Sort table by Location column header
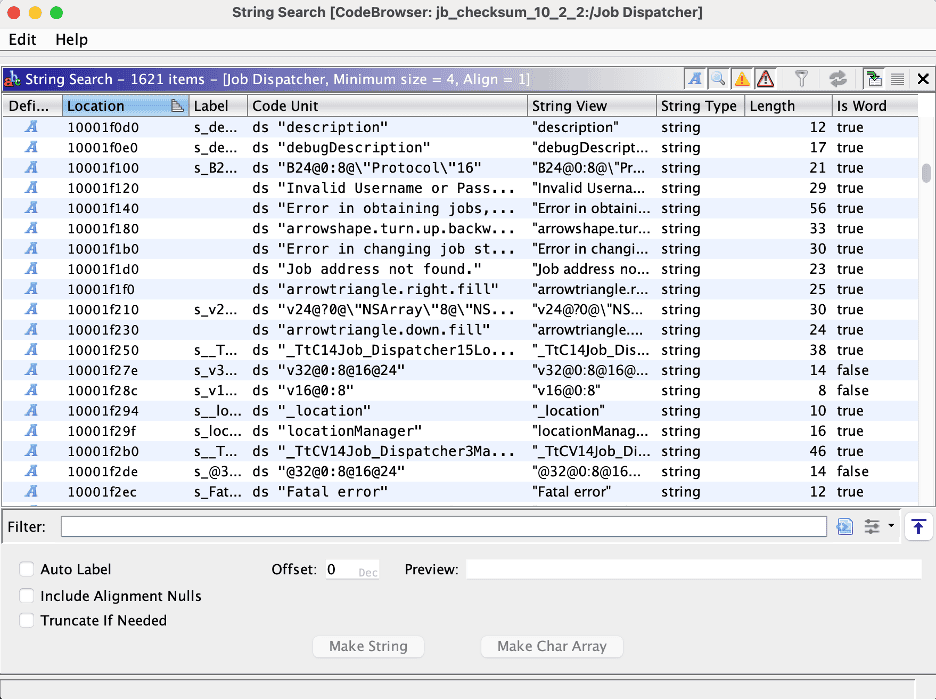This screenshot has height=700, width=936. 96,106
